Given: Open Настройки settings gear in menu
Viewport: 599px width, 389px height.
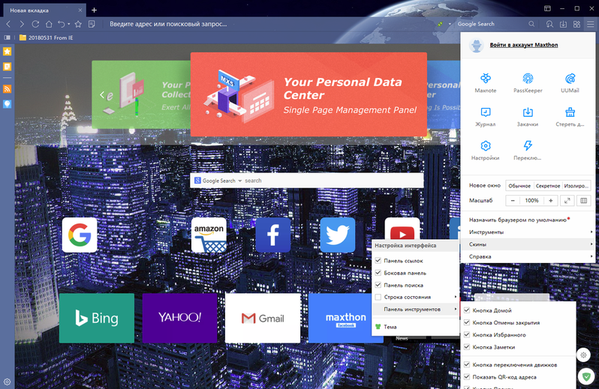Looking at the screenshot, I should click(x=486, y=150).
